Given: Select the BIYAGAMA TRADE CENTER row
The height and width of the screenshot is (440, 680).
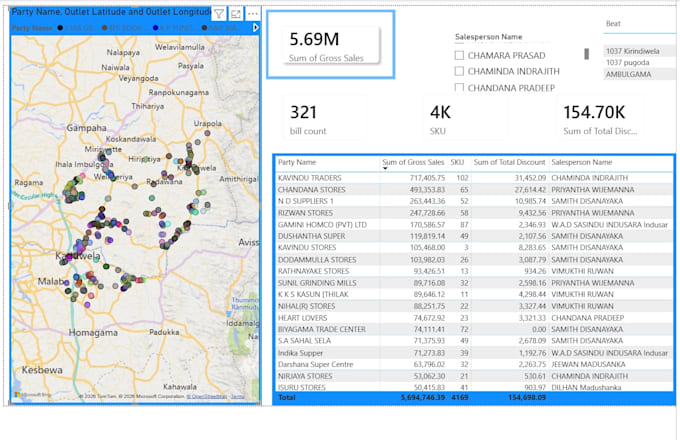Looking at the screenshot, I should click(x=474, y=329).
